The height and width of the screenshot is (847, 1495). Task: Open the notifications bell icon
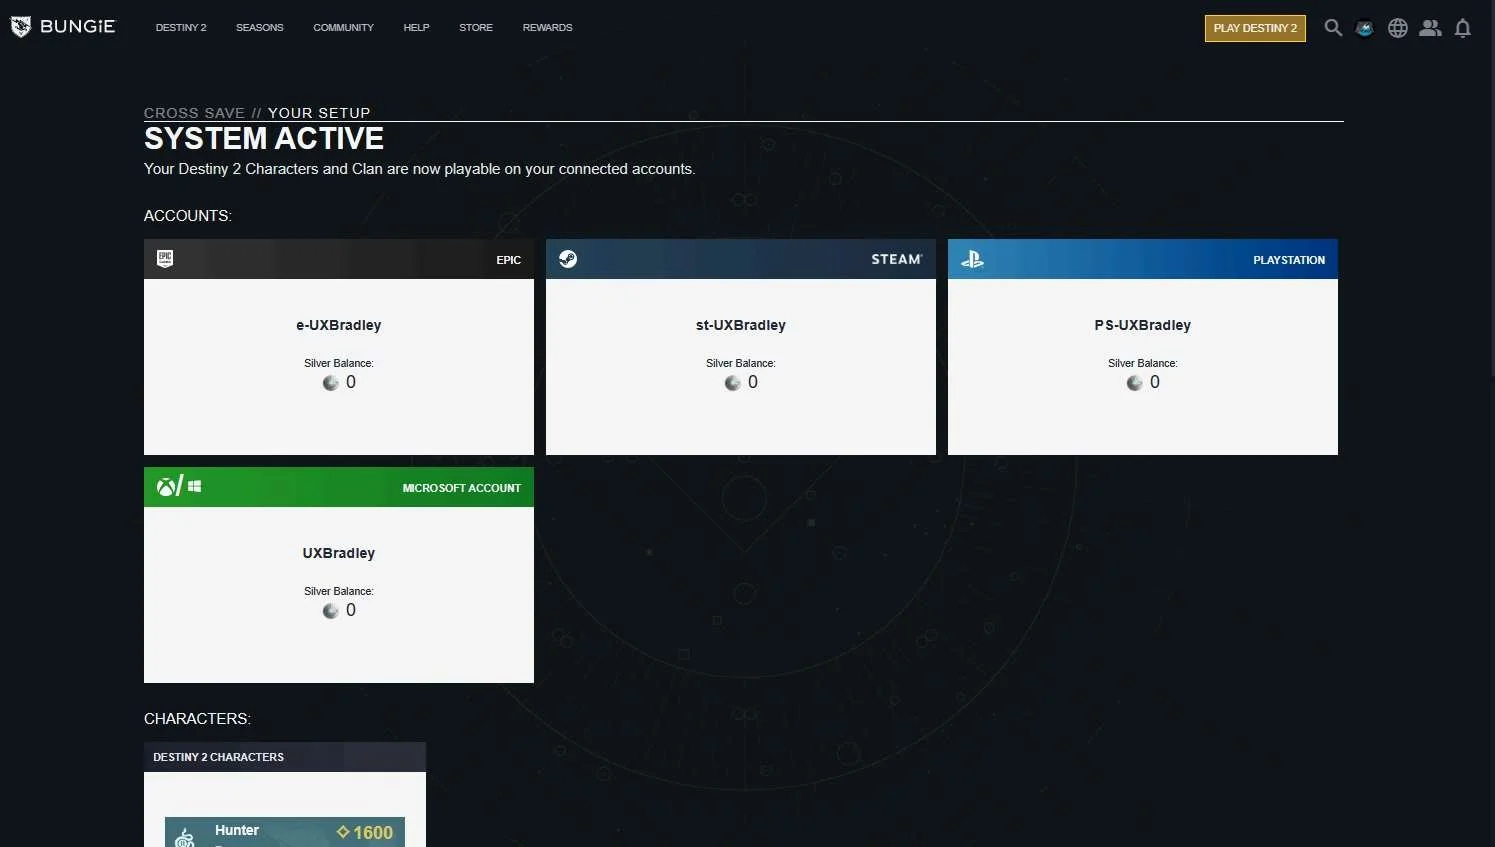[1463, 28]
